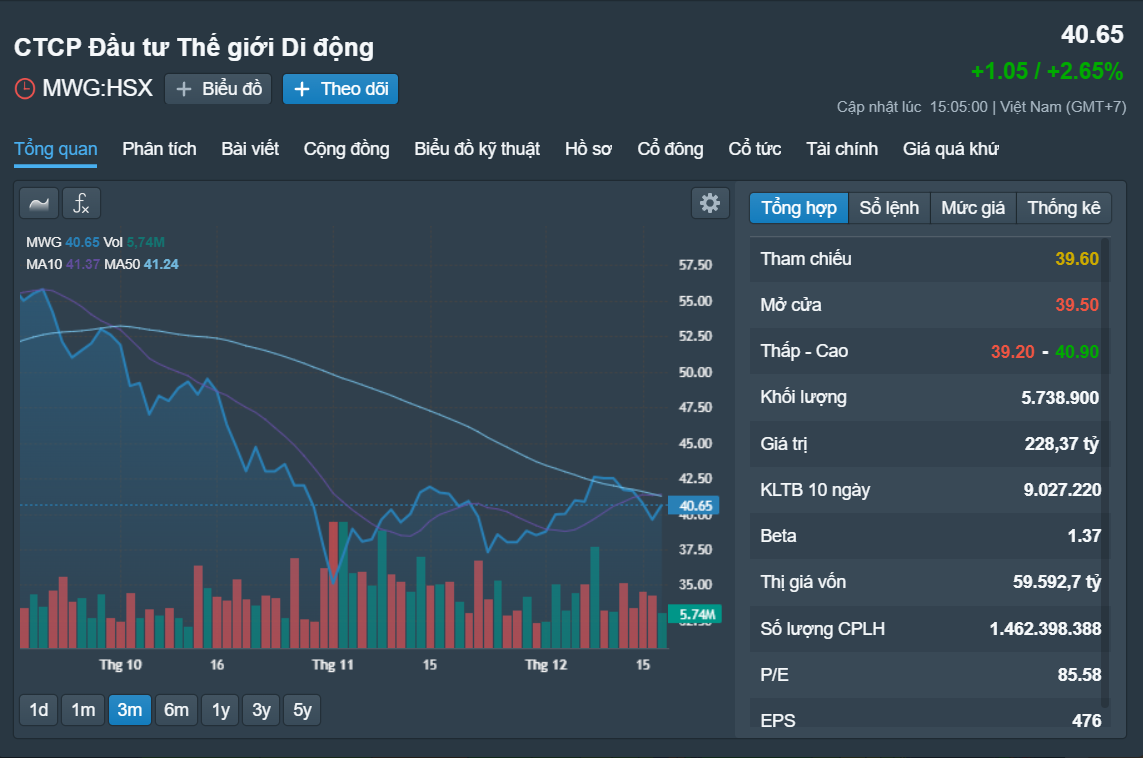
Task: Click the Biểu đồ add button
Action: 218,89
